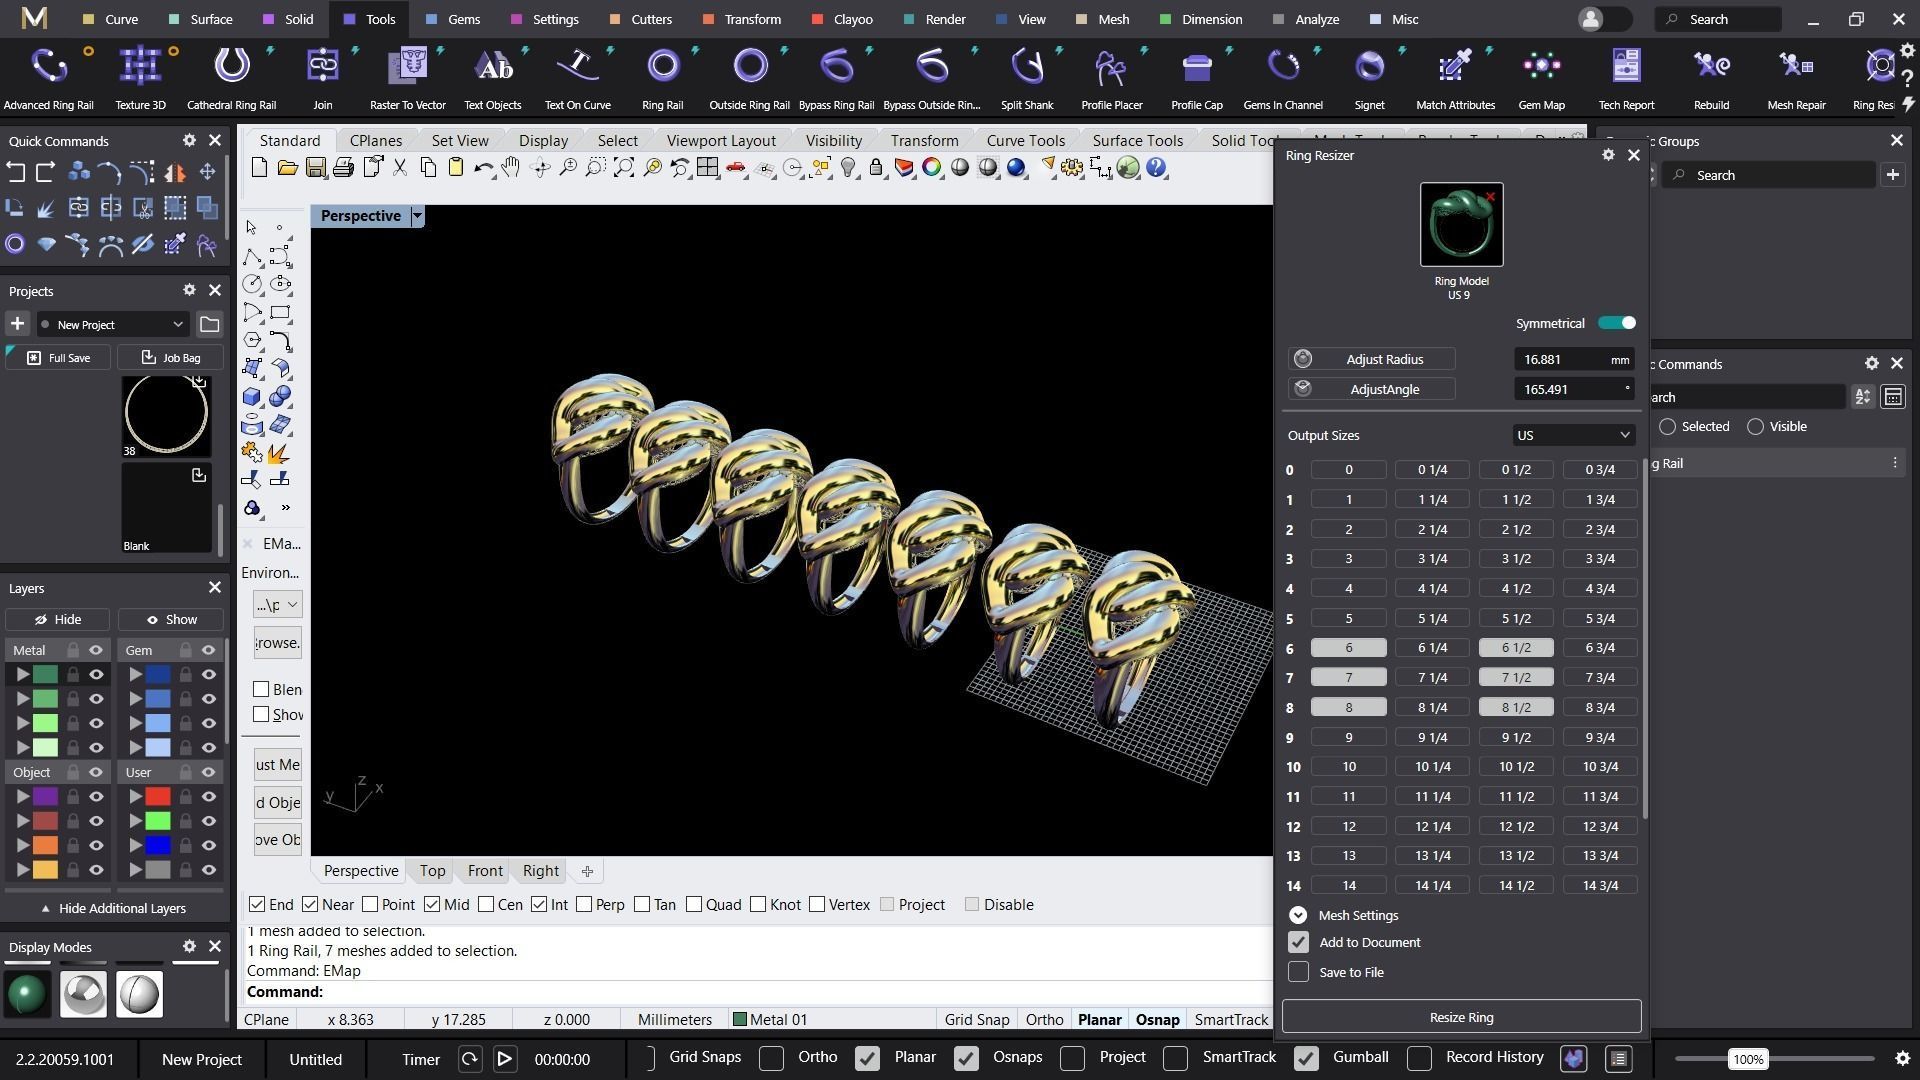The width and height of the screenshot is (1920, 1080).
Task: Open Raster To Vector tool
Action: coord(407,78)
